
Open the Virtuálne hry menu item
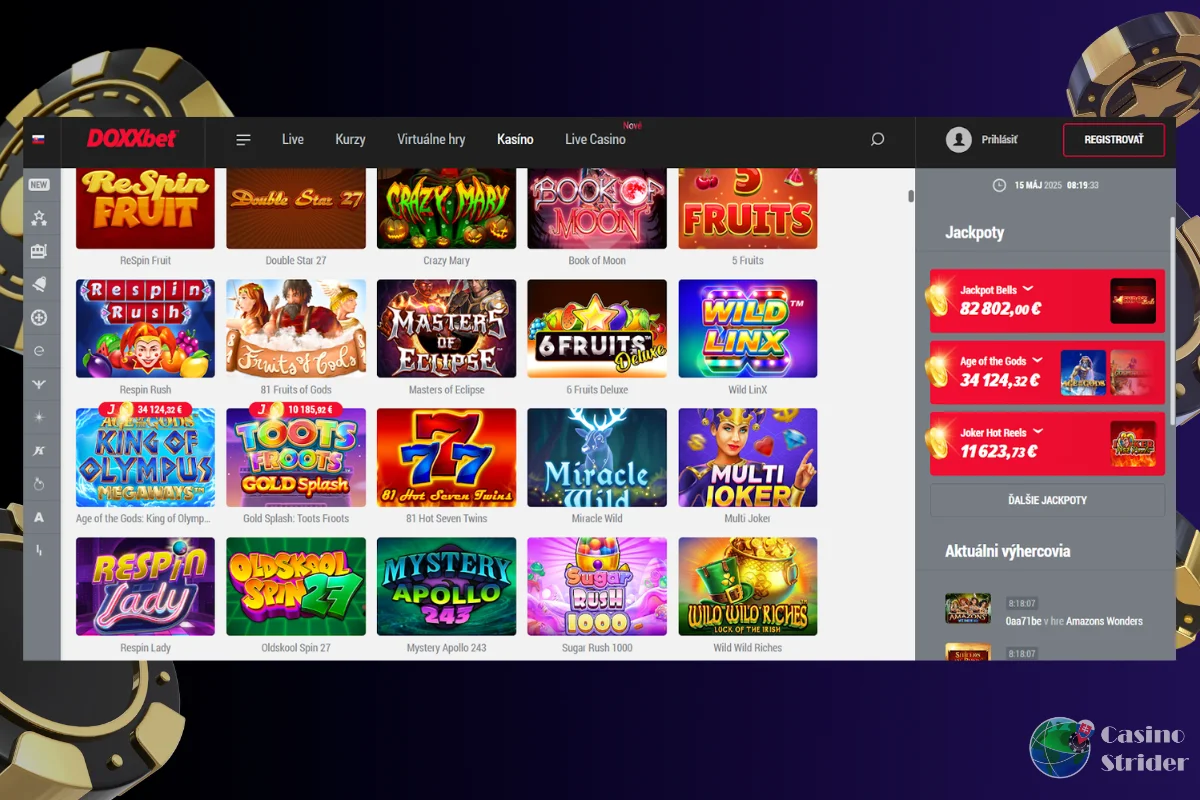431,140
